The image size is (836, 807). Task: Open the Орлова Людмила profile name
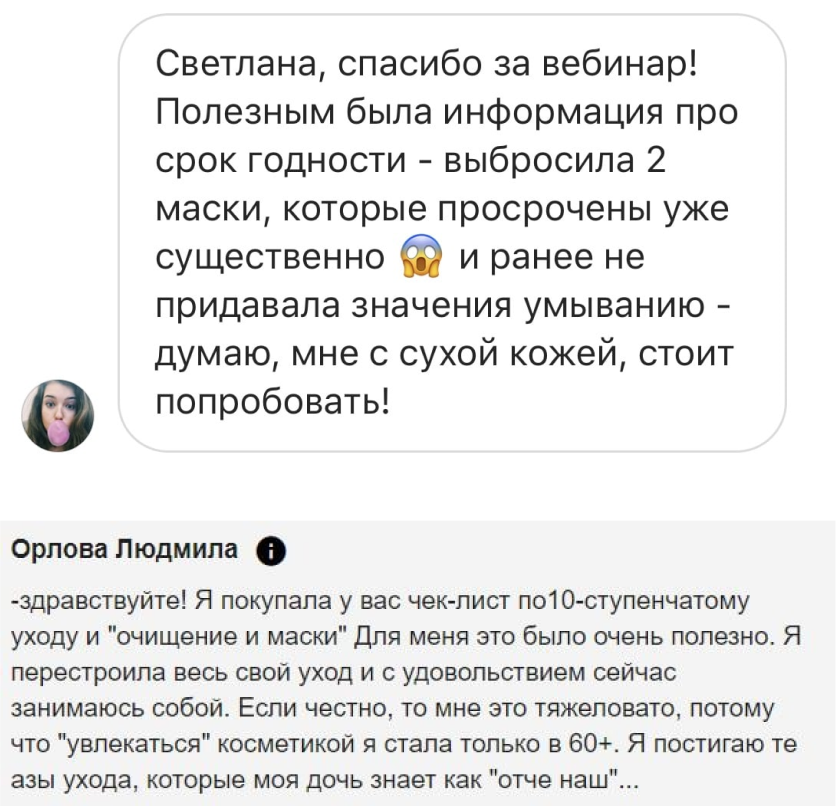[125, 549]
